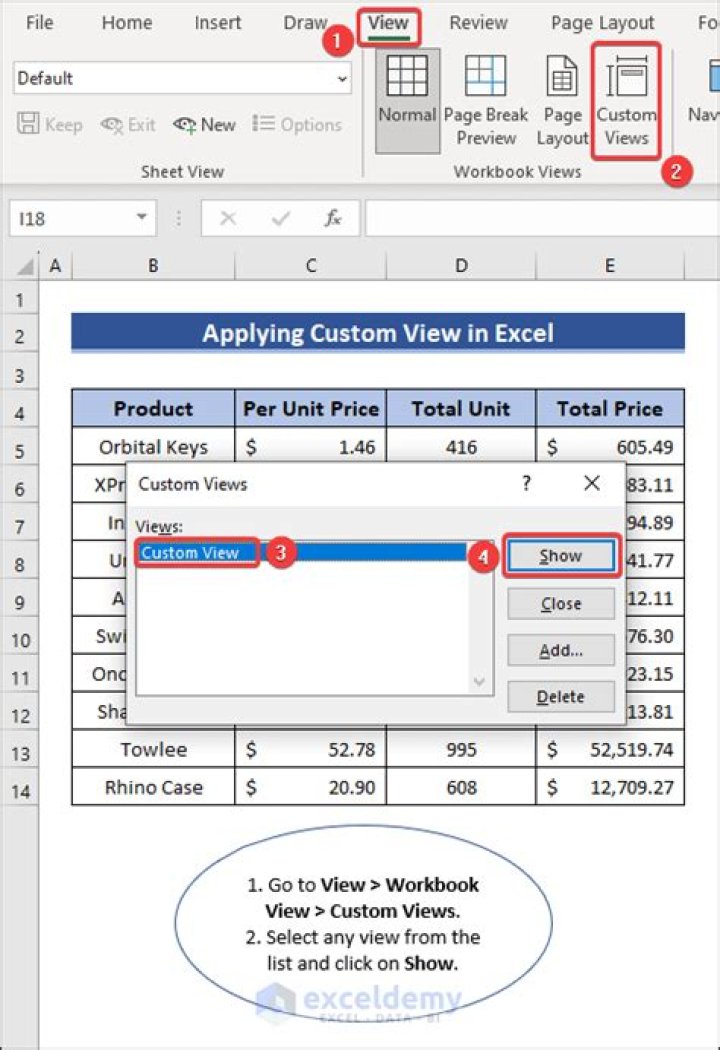Open the View tab

click(x=388, y=23)
